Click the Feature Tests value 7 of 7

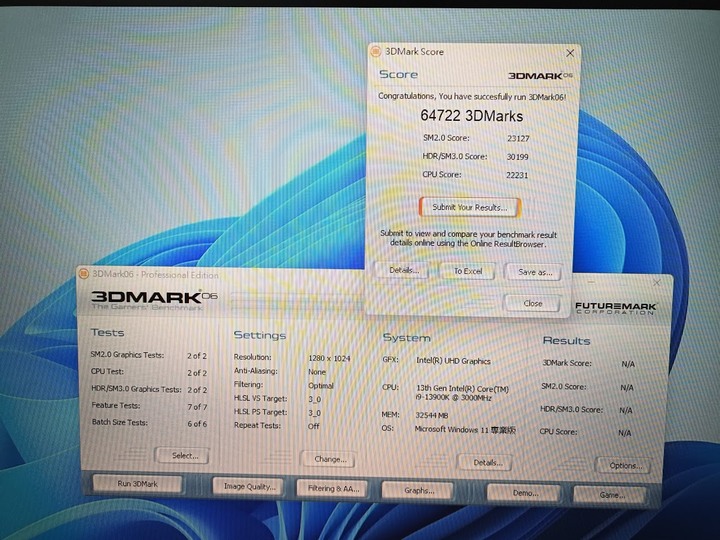coord(197,407)
